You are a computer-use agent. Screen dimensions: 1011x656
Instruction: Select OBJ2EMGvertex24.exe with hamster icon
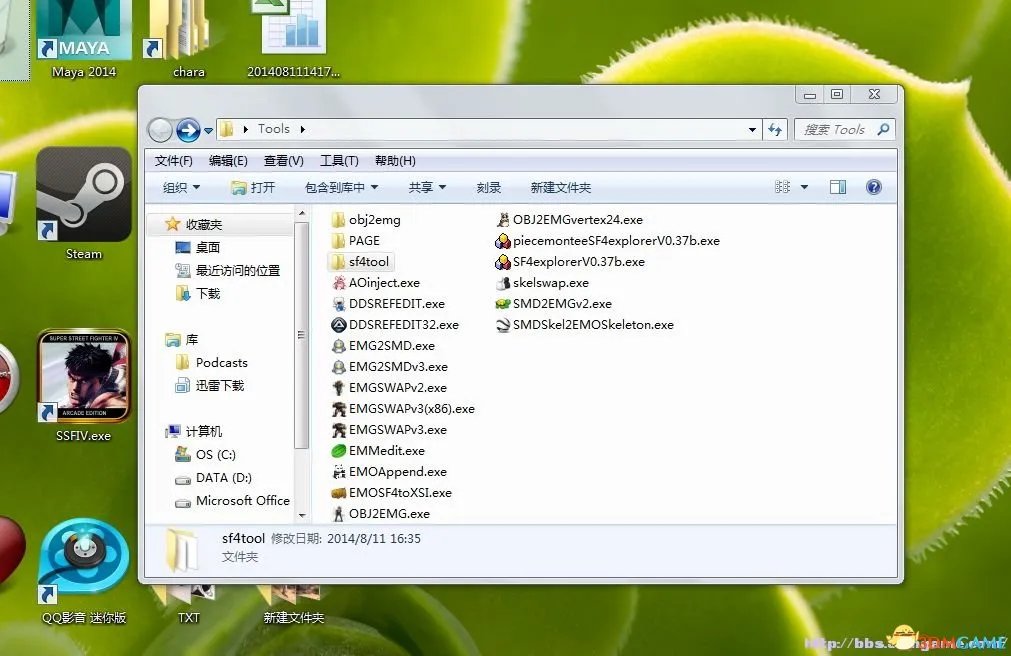567,219
